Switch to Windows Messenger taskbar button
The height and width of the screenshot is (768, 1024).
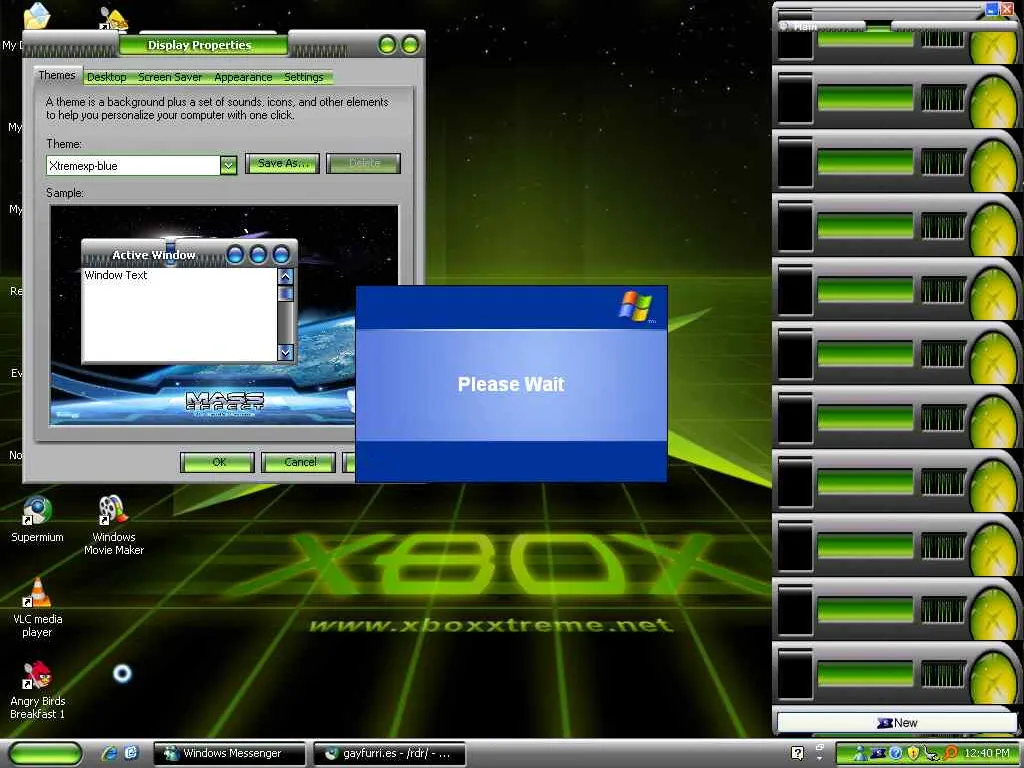tap(229, 753)
